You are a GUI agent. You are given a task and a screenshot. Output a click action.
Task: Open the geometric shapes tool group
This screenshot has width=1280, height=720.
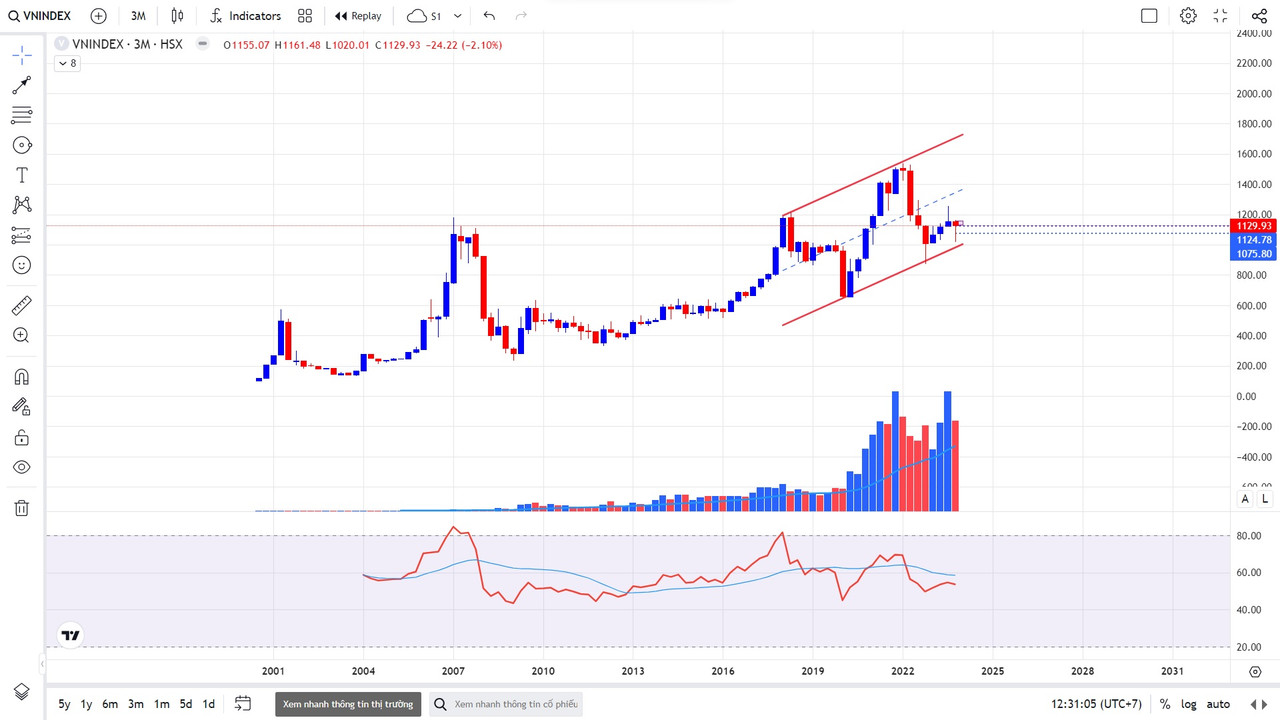click(x=22, y=145)
